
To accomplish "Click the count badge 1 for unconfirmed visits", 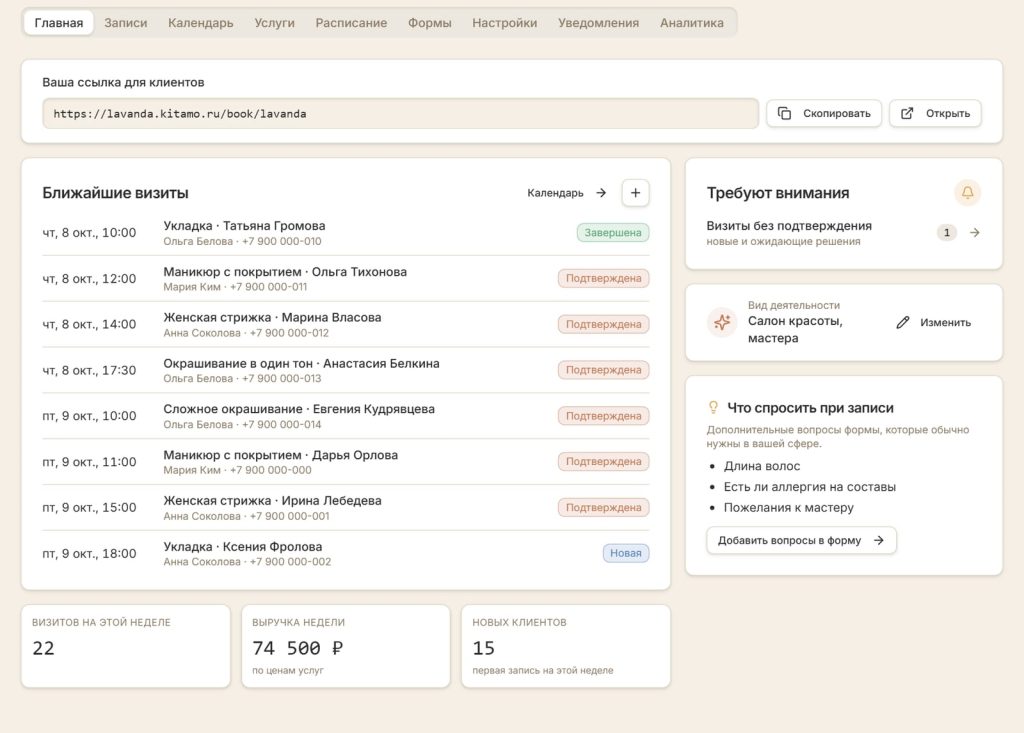I will (x=947, y=233).
